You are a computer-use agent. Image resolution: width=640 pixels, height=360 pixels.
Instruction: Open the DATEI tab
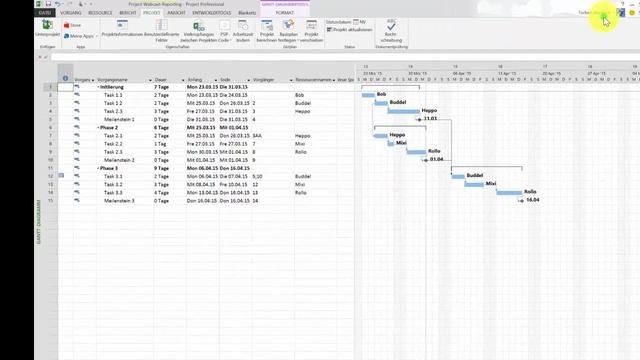click(45, 13)
